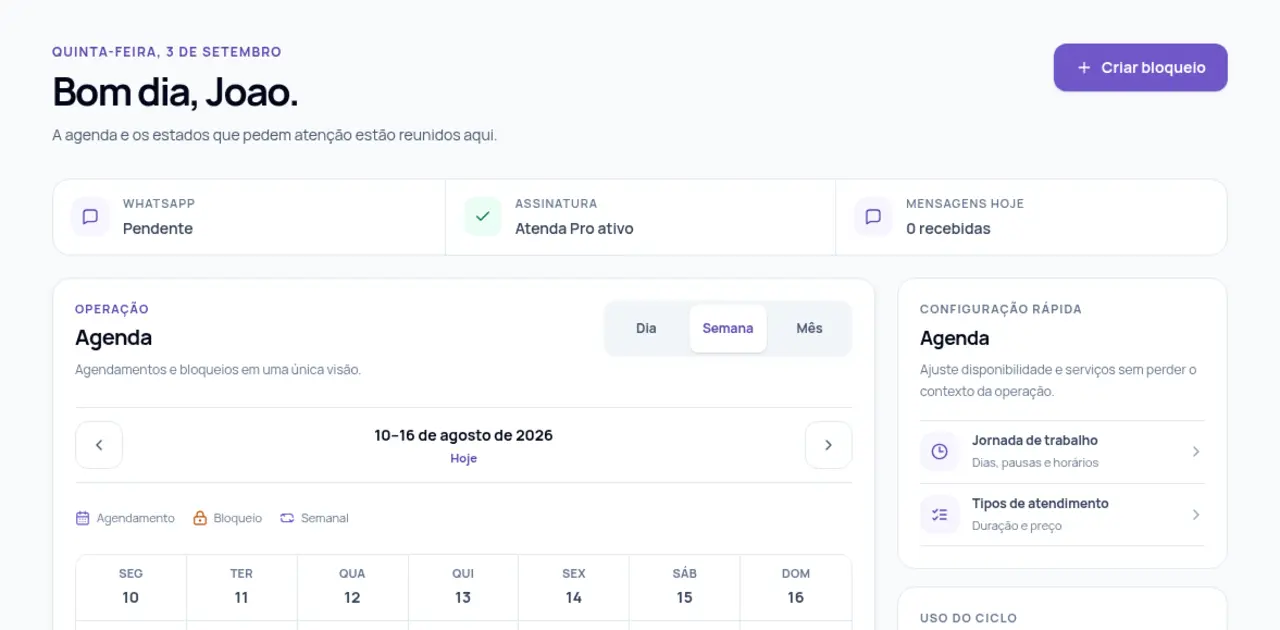
Task: Click the 'Atenda Pro ativo' subscription text
Action: (574, 228)
